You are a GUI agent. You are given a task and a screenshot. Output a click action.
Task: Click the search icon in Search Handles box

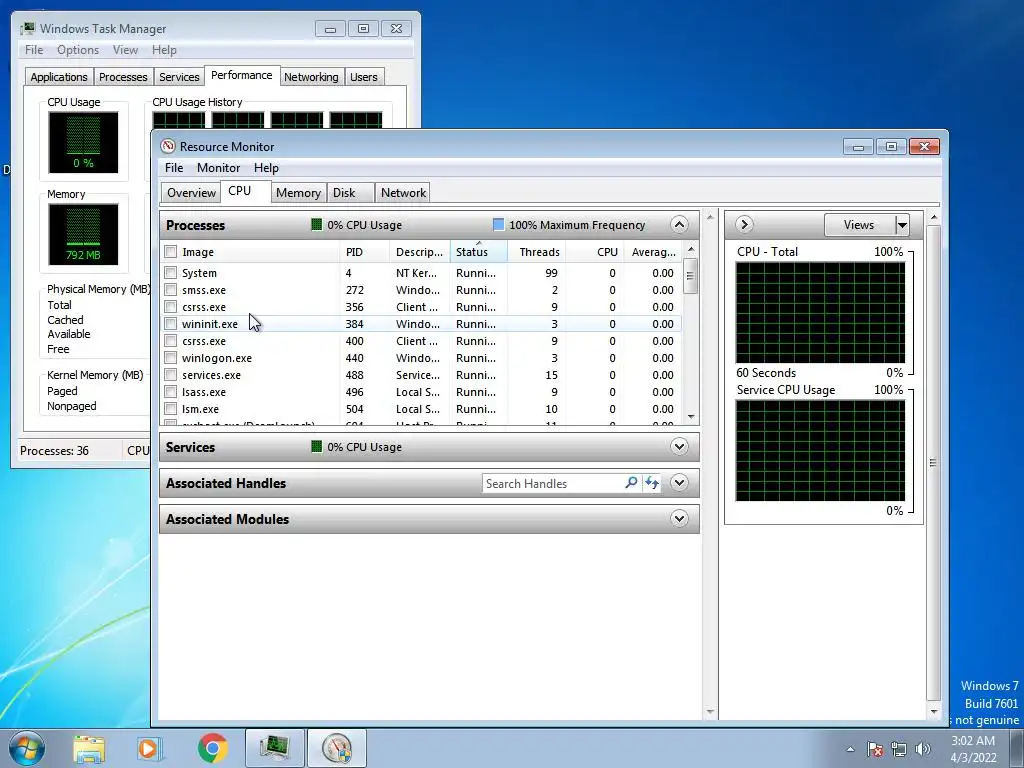pos(631,483)
